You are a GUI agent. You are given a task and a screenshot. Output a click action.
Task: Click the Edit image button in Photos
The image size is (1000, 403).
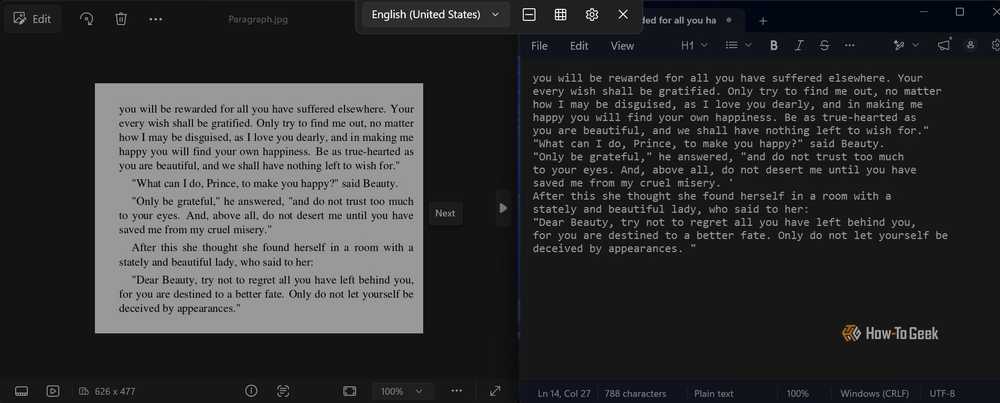tap(33, 19)
